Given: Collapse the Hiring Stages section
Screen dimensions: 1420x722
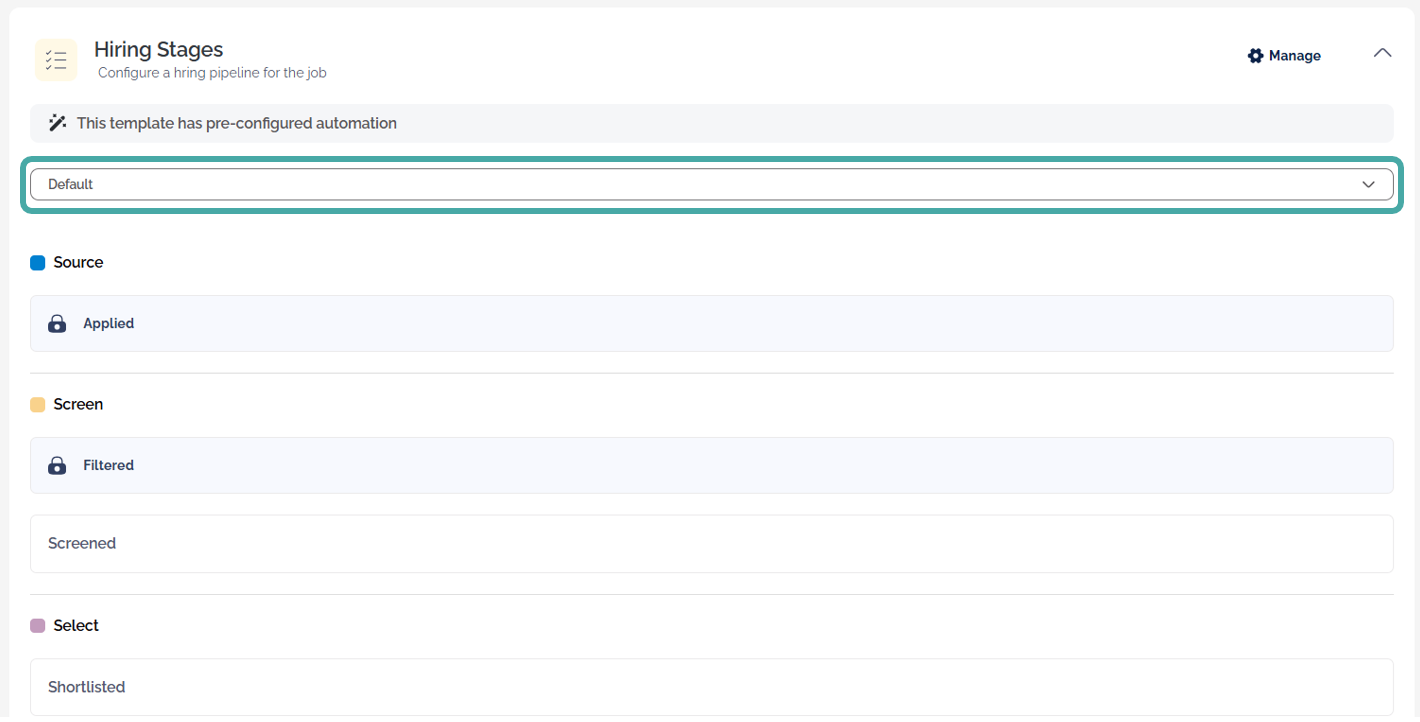Looking at the screenshot, I should pos(1382,53).
